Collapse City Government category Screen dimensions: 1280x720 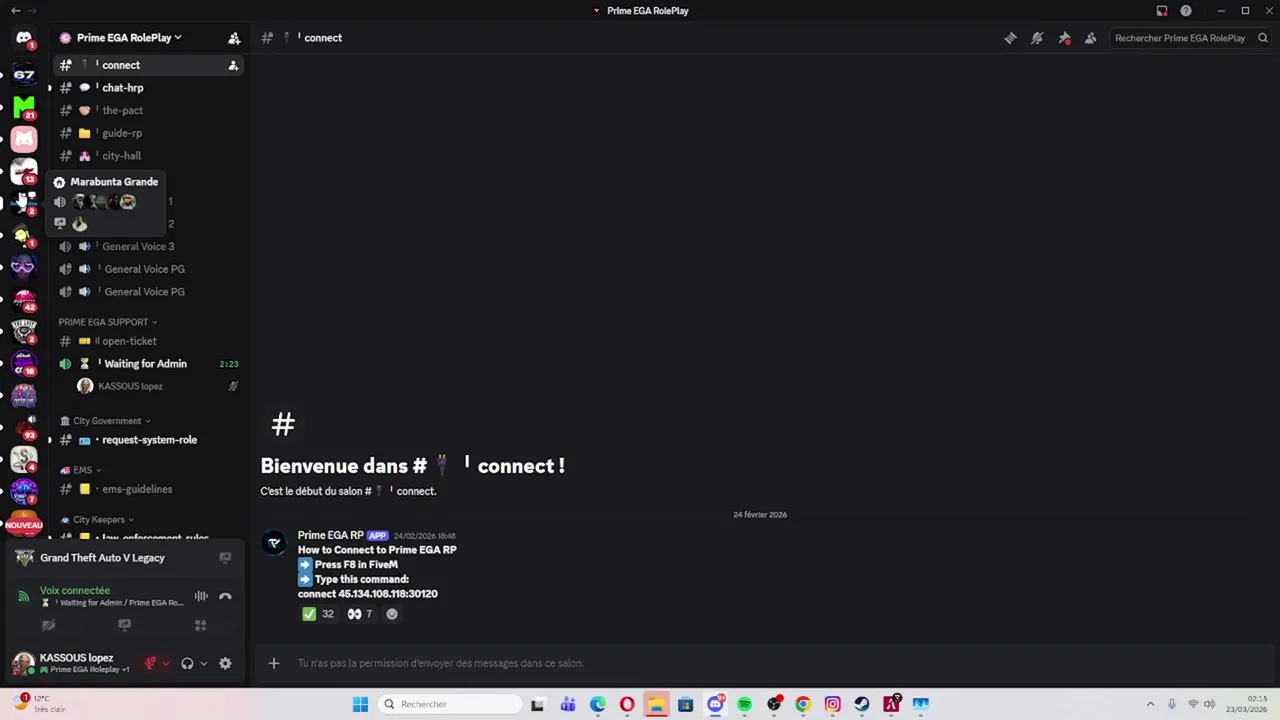tap(107, 421)
